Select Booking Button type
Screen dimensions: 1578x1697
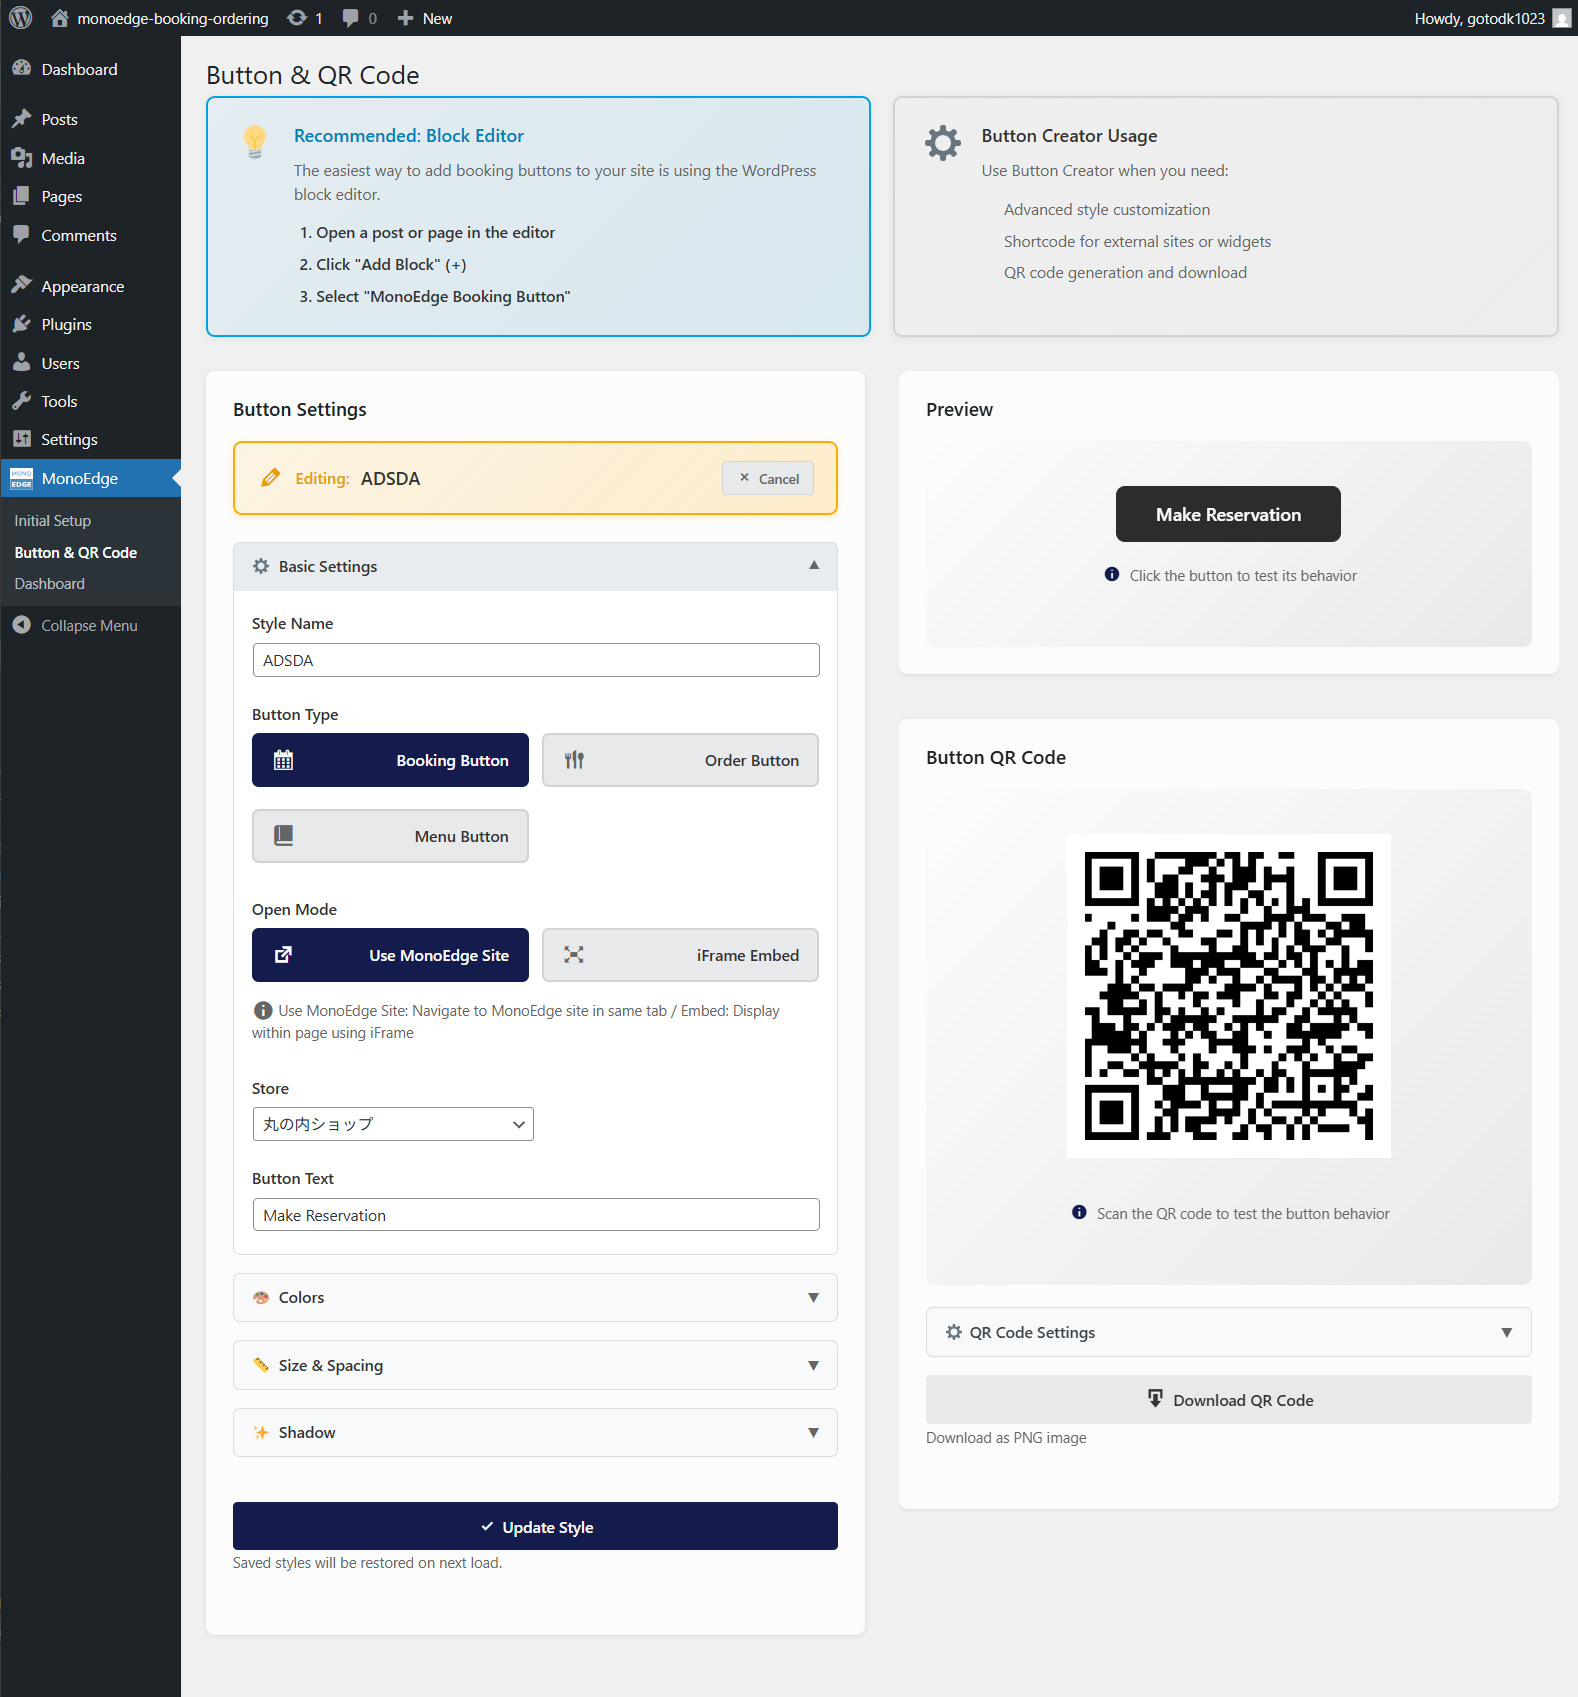pos(390,760)
